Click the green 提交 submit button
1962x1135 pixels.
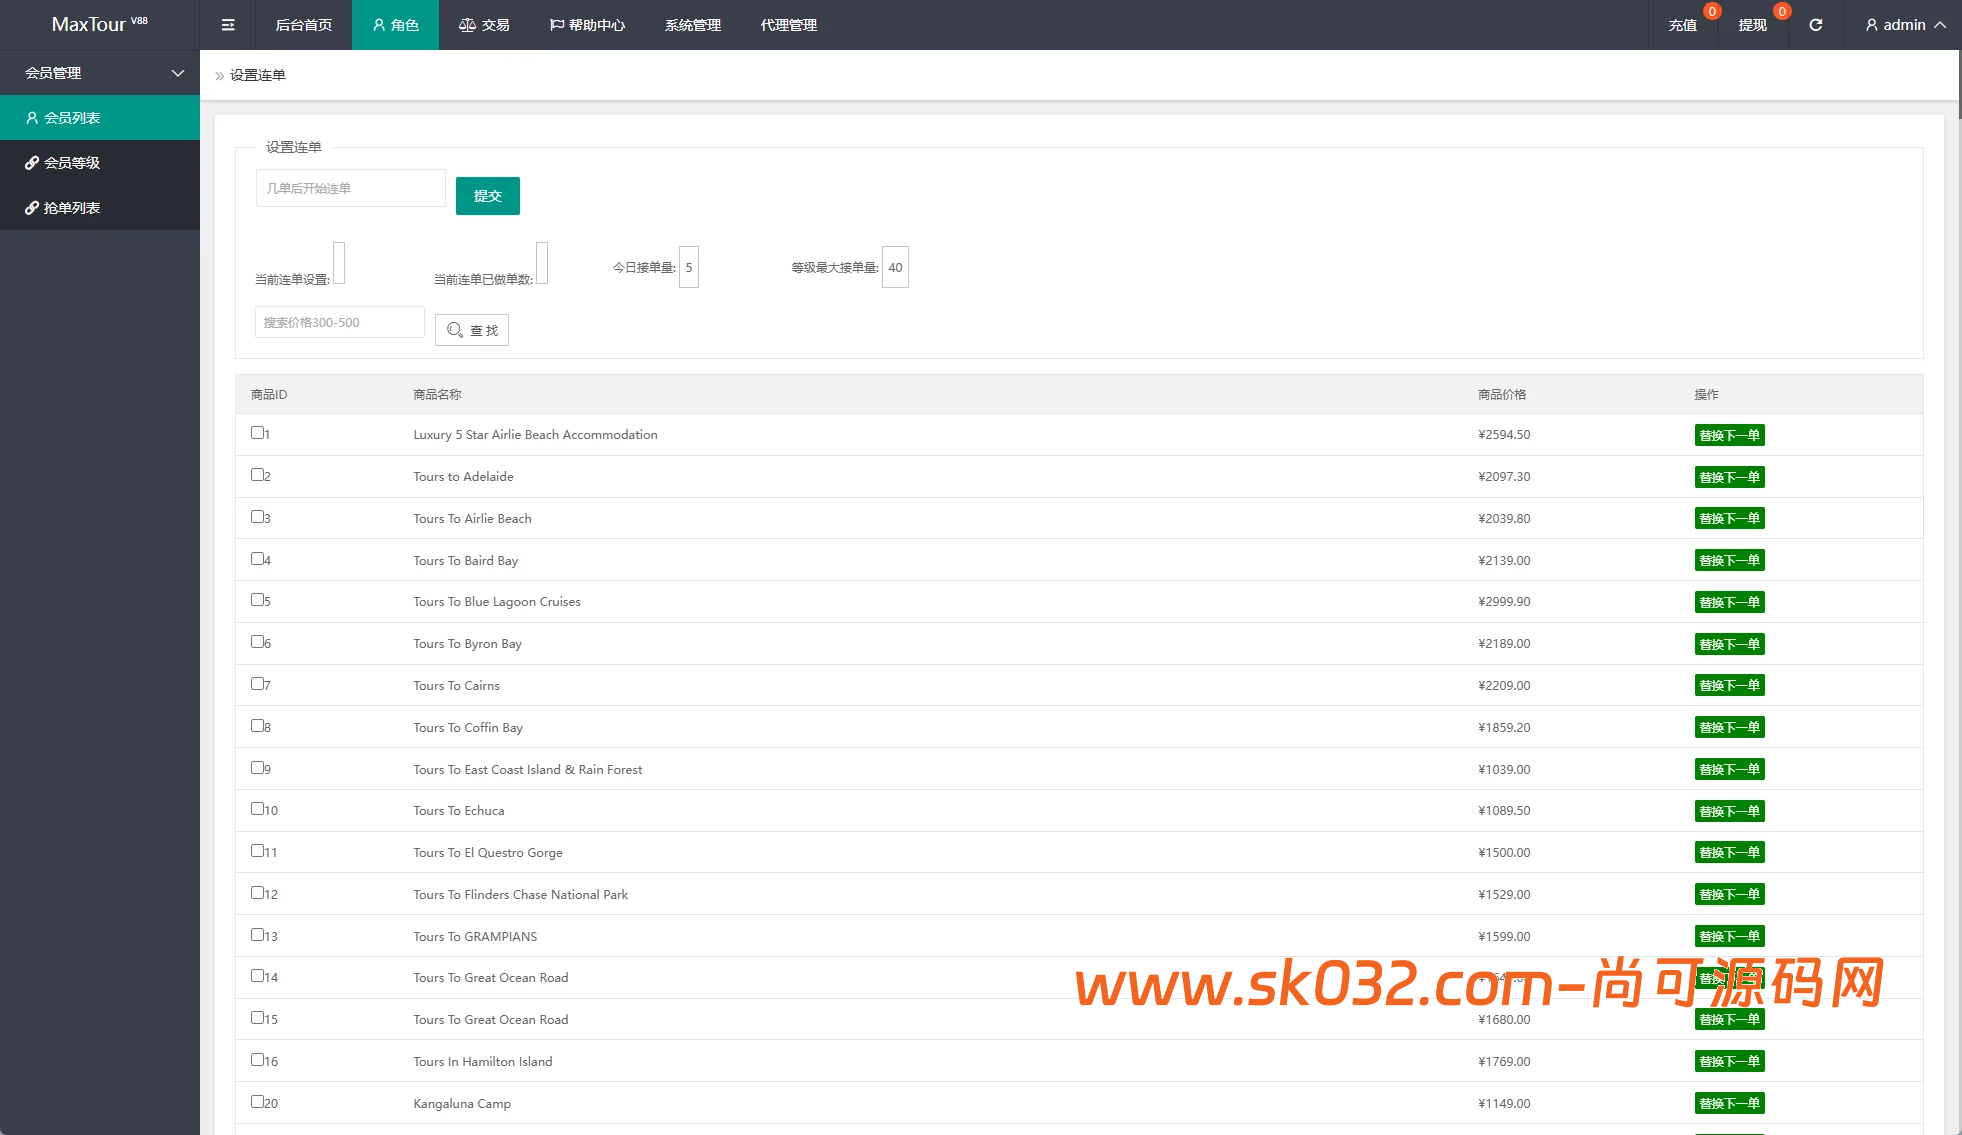click(x=487, y=196)
